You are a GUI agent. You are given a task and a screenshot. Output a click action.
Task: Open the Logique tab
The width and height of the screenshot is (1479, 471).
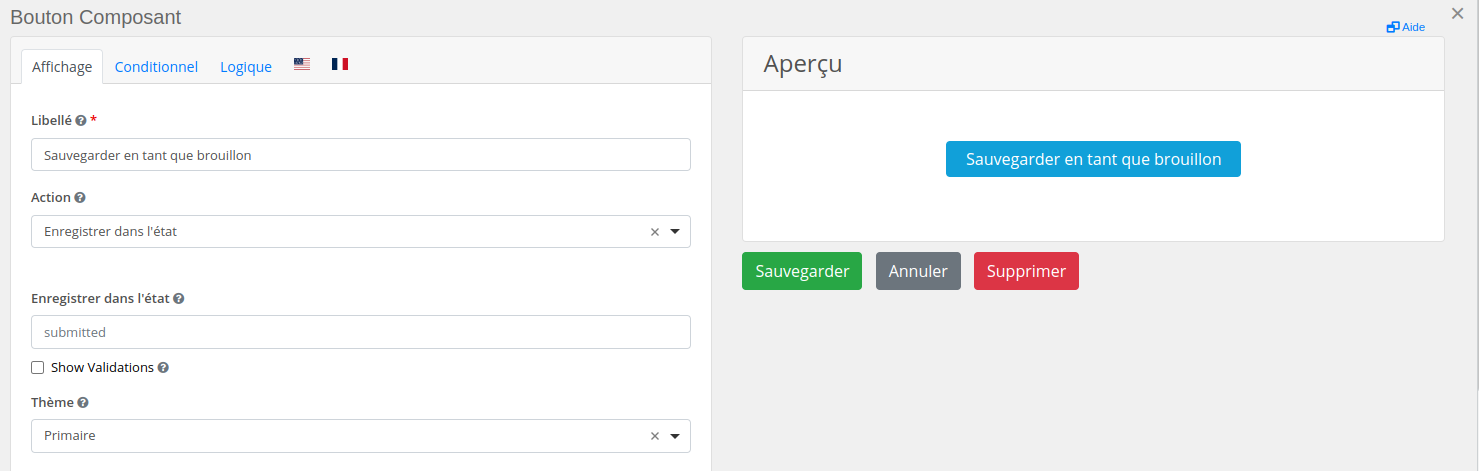click(x=246, y=67)
